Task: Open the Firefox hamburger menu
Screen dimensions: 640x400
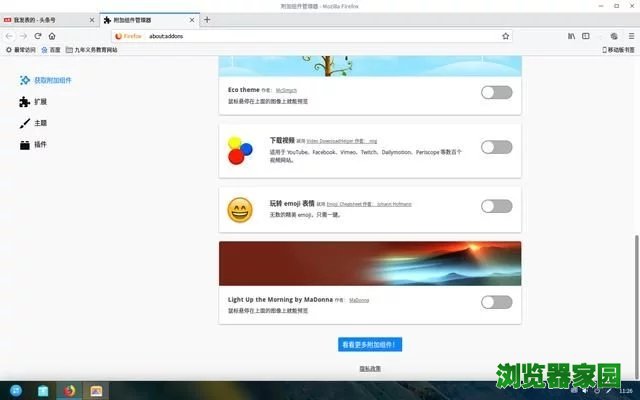Action: click(x=629, y=35)
